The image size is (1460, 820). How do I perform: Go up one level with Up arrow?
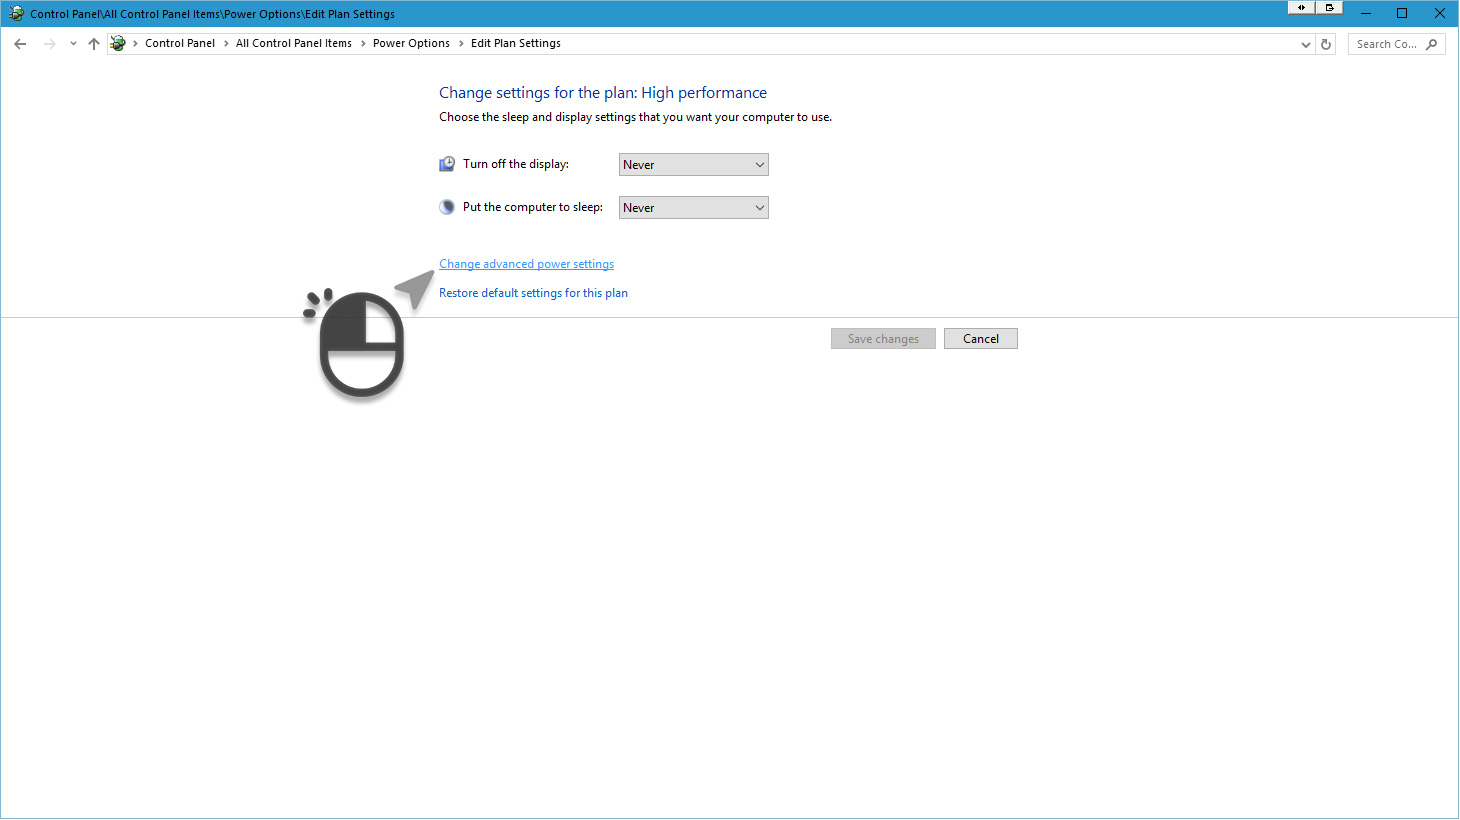click(x=94, y=44)
